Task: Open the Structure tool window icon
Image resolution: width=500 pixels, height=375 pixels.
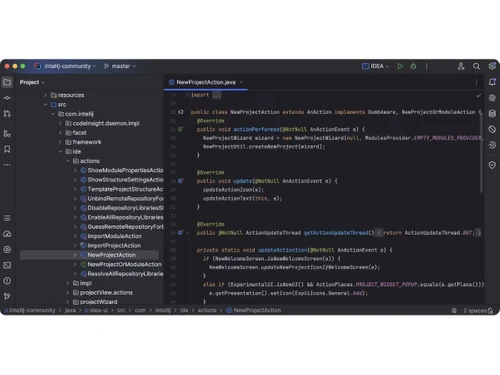Action: tap(7, 133)
